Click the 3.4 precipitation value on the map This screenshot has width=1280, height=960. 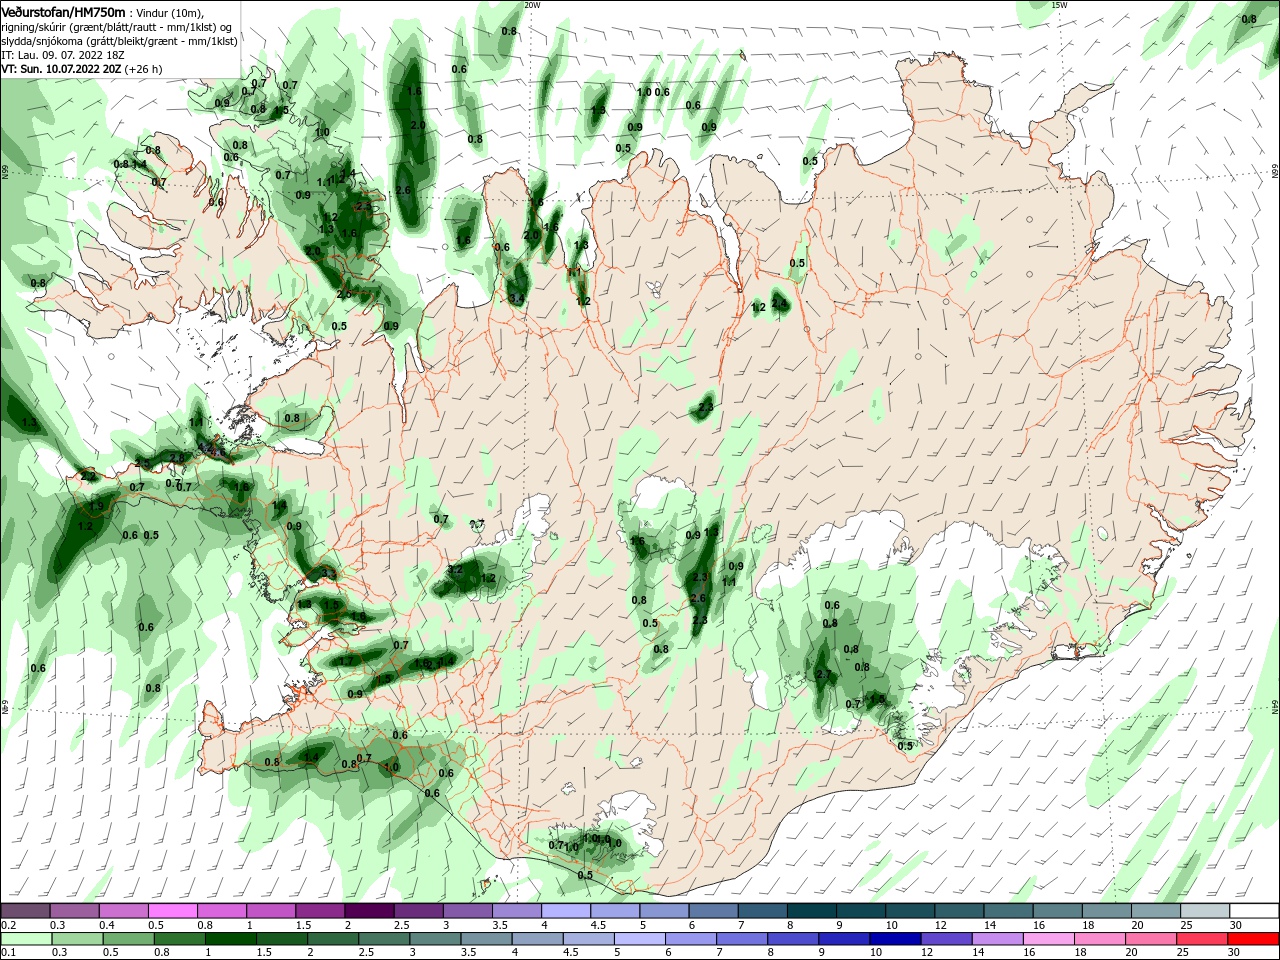click(x=516, y=298)
